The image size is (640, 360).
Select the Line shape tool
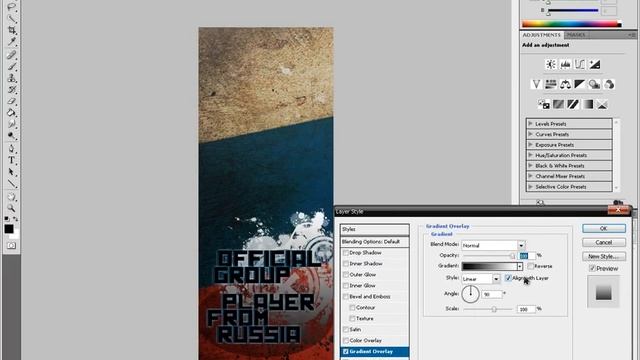point(12,183)
